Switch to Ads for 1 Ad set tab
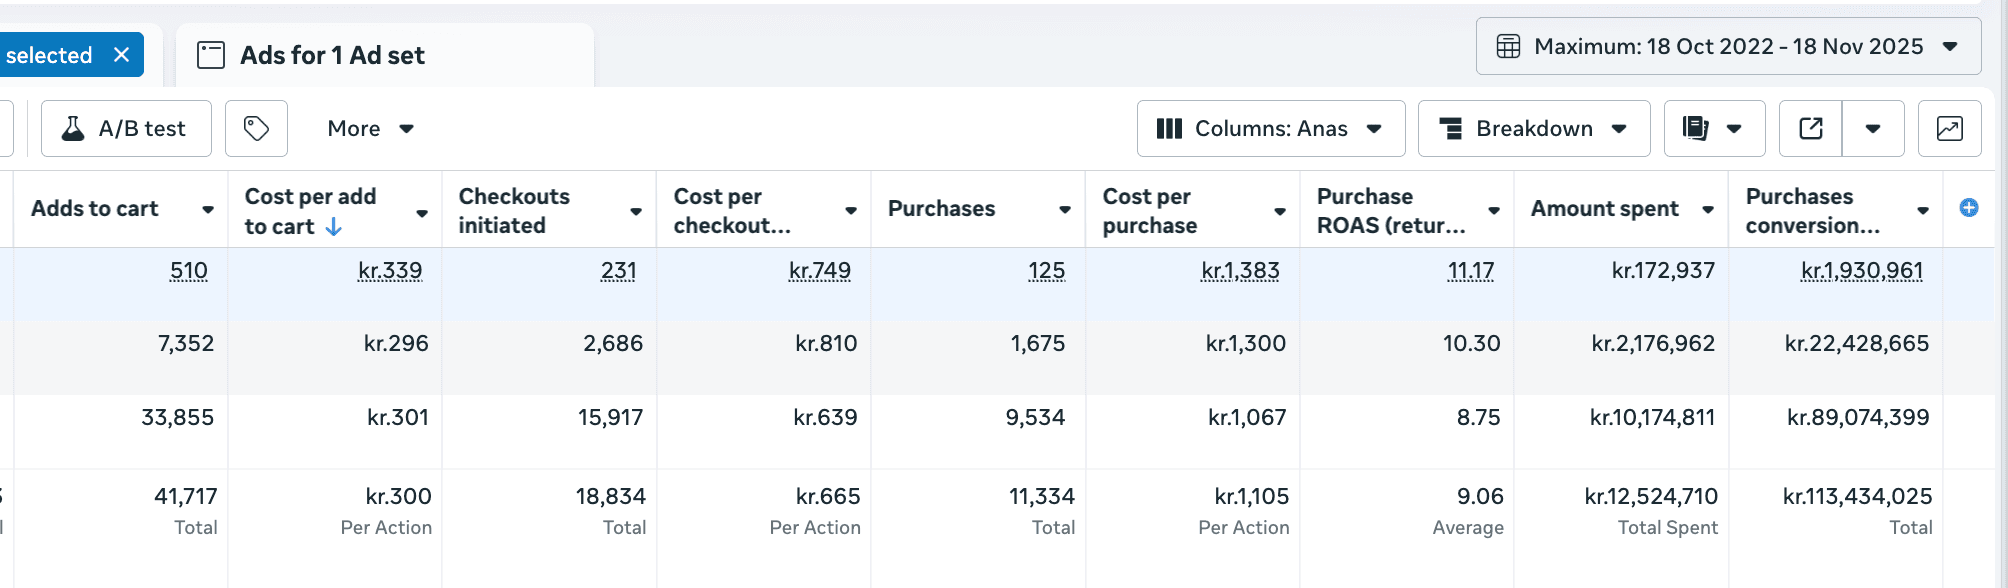 pos(332,56)
